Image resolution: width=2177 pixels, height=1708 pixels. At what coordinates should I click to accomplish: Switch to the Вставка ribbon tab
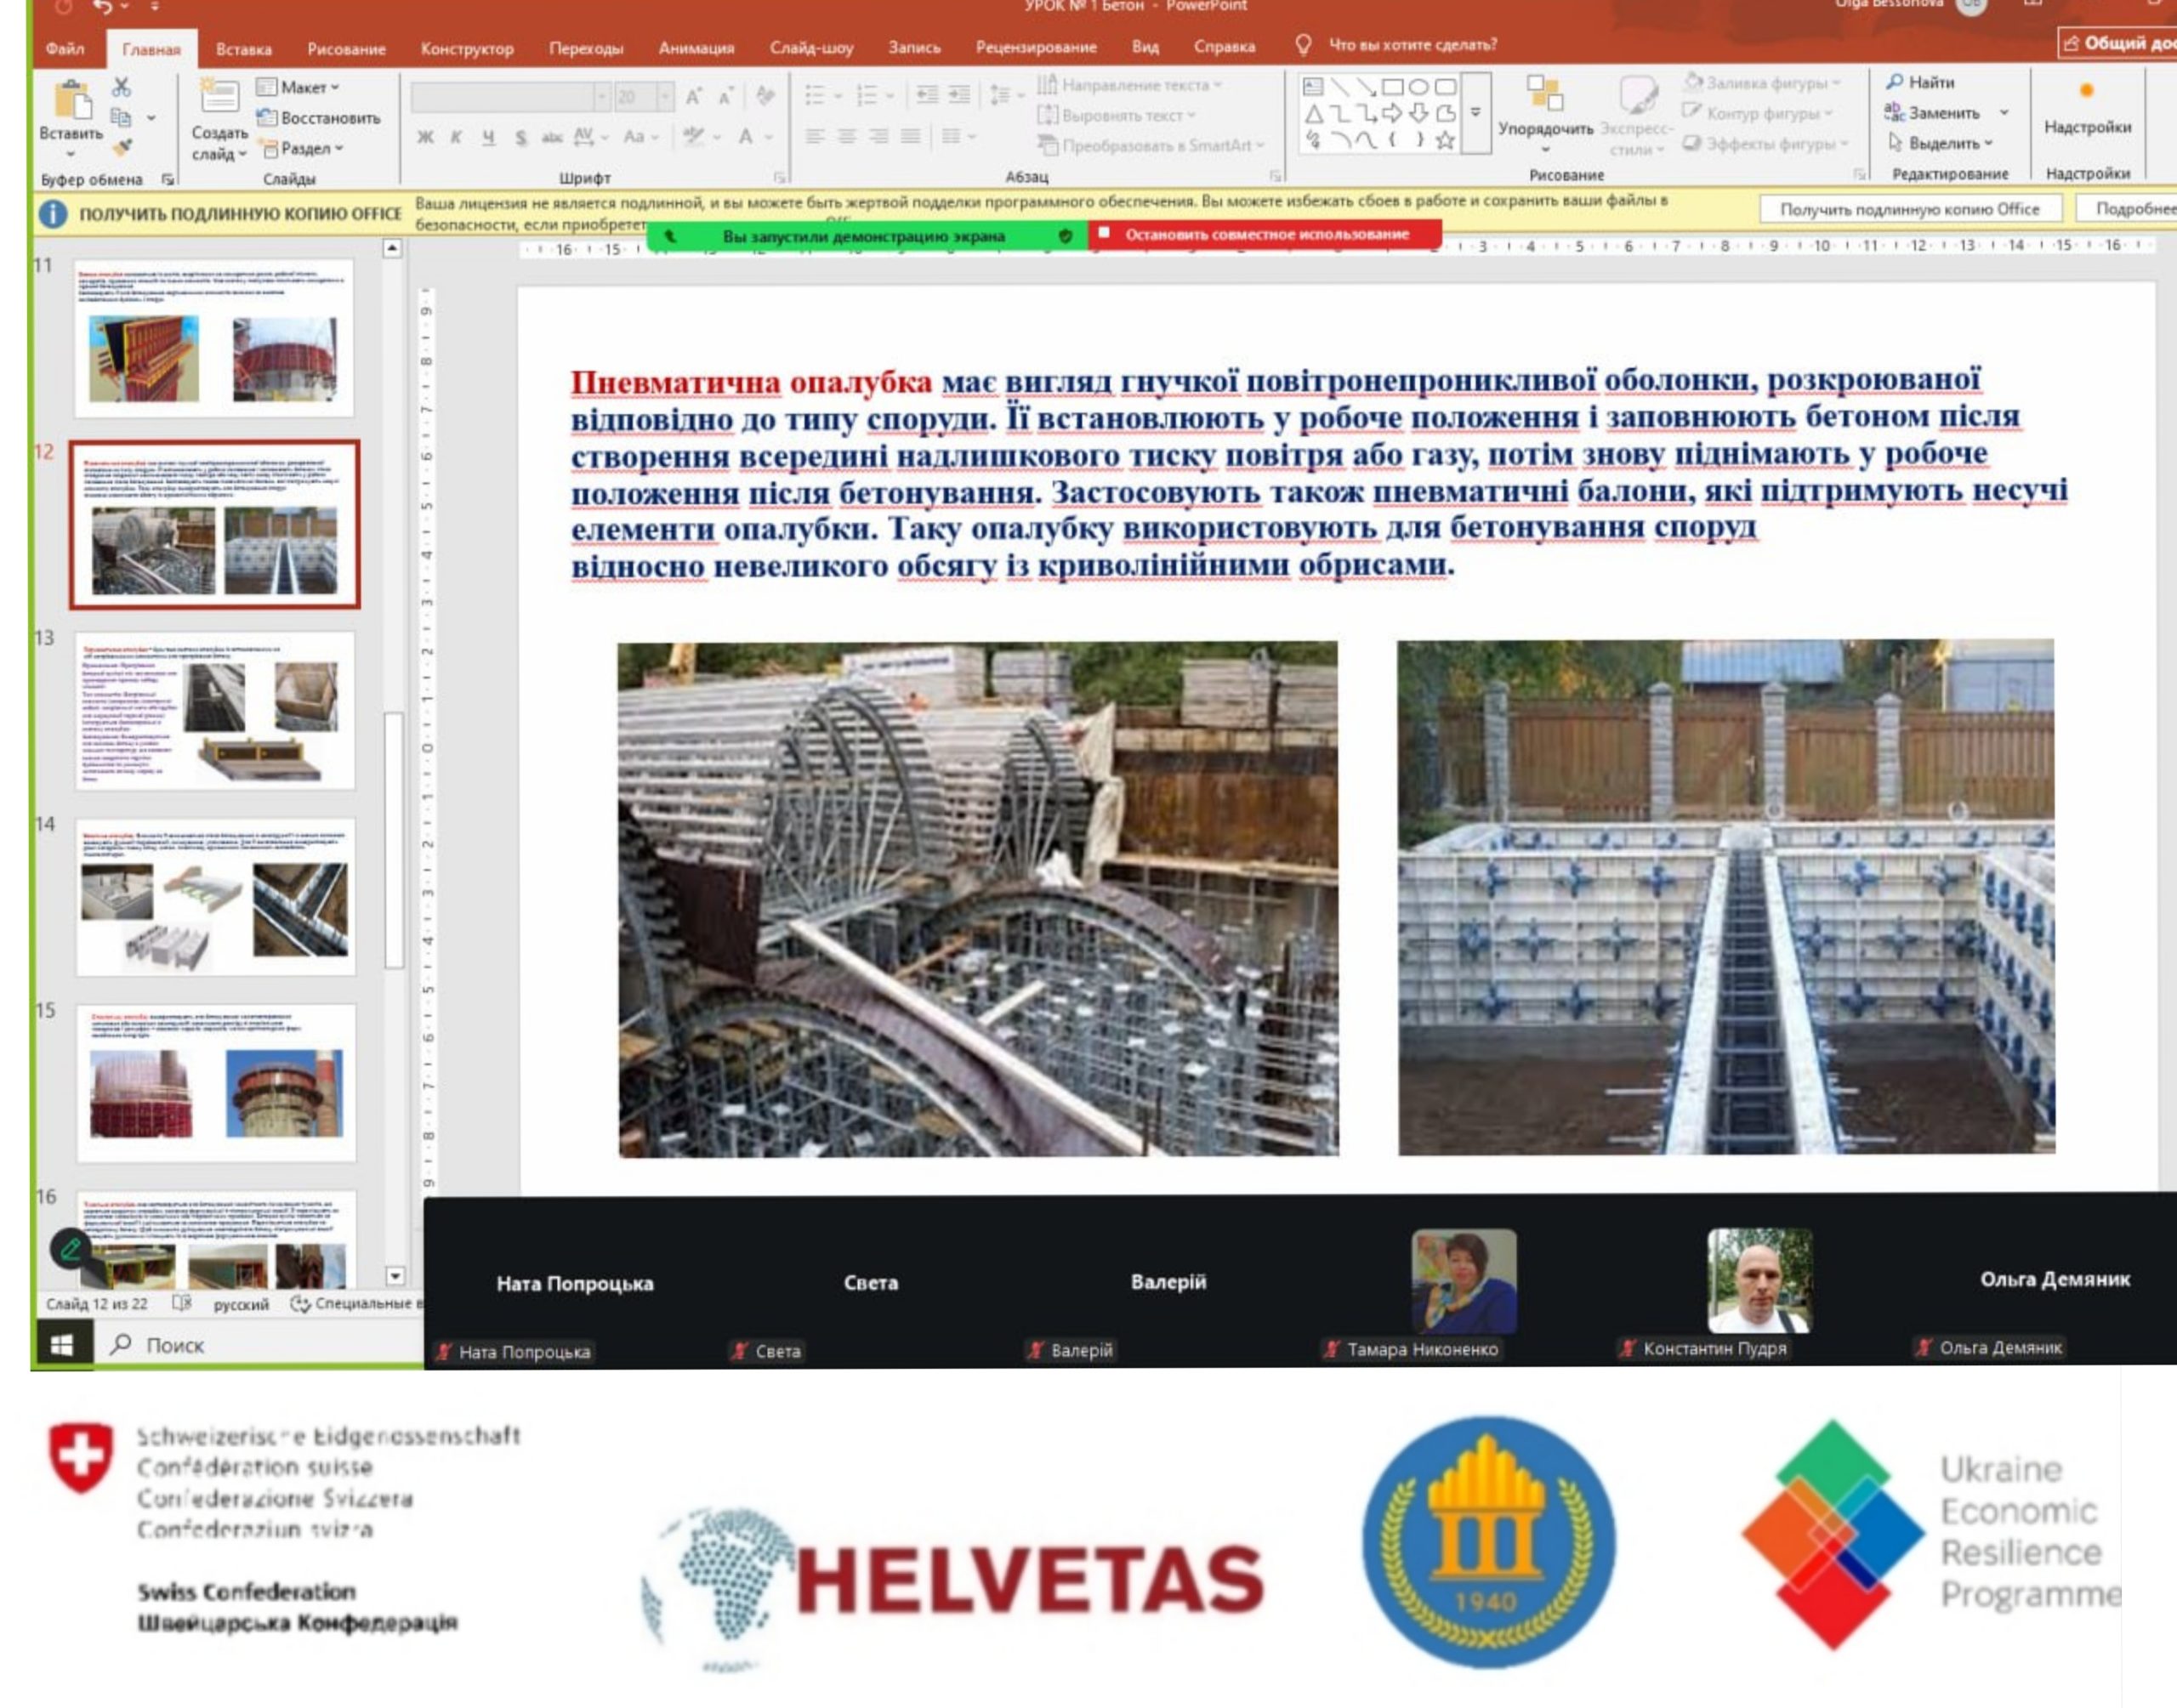coord(244,48)
